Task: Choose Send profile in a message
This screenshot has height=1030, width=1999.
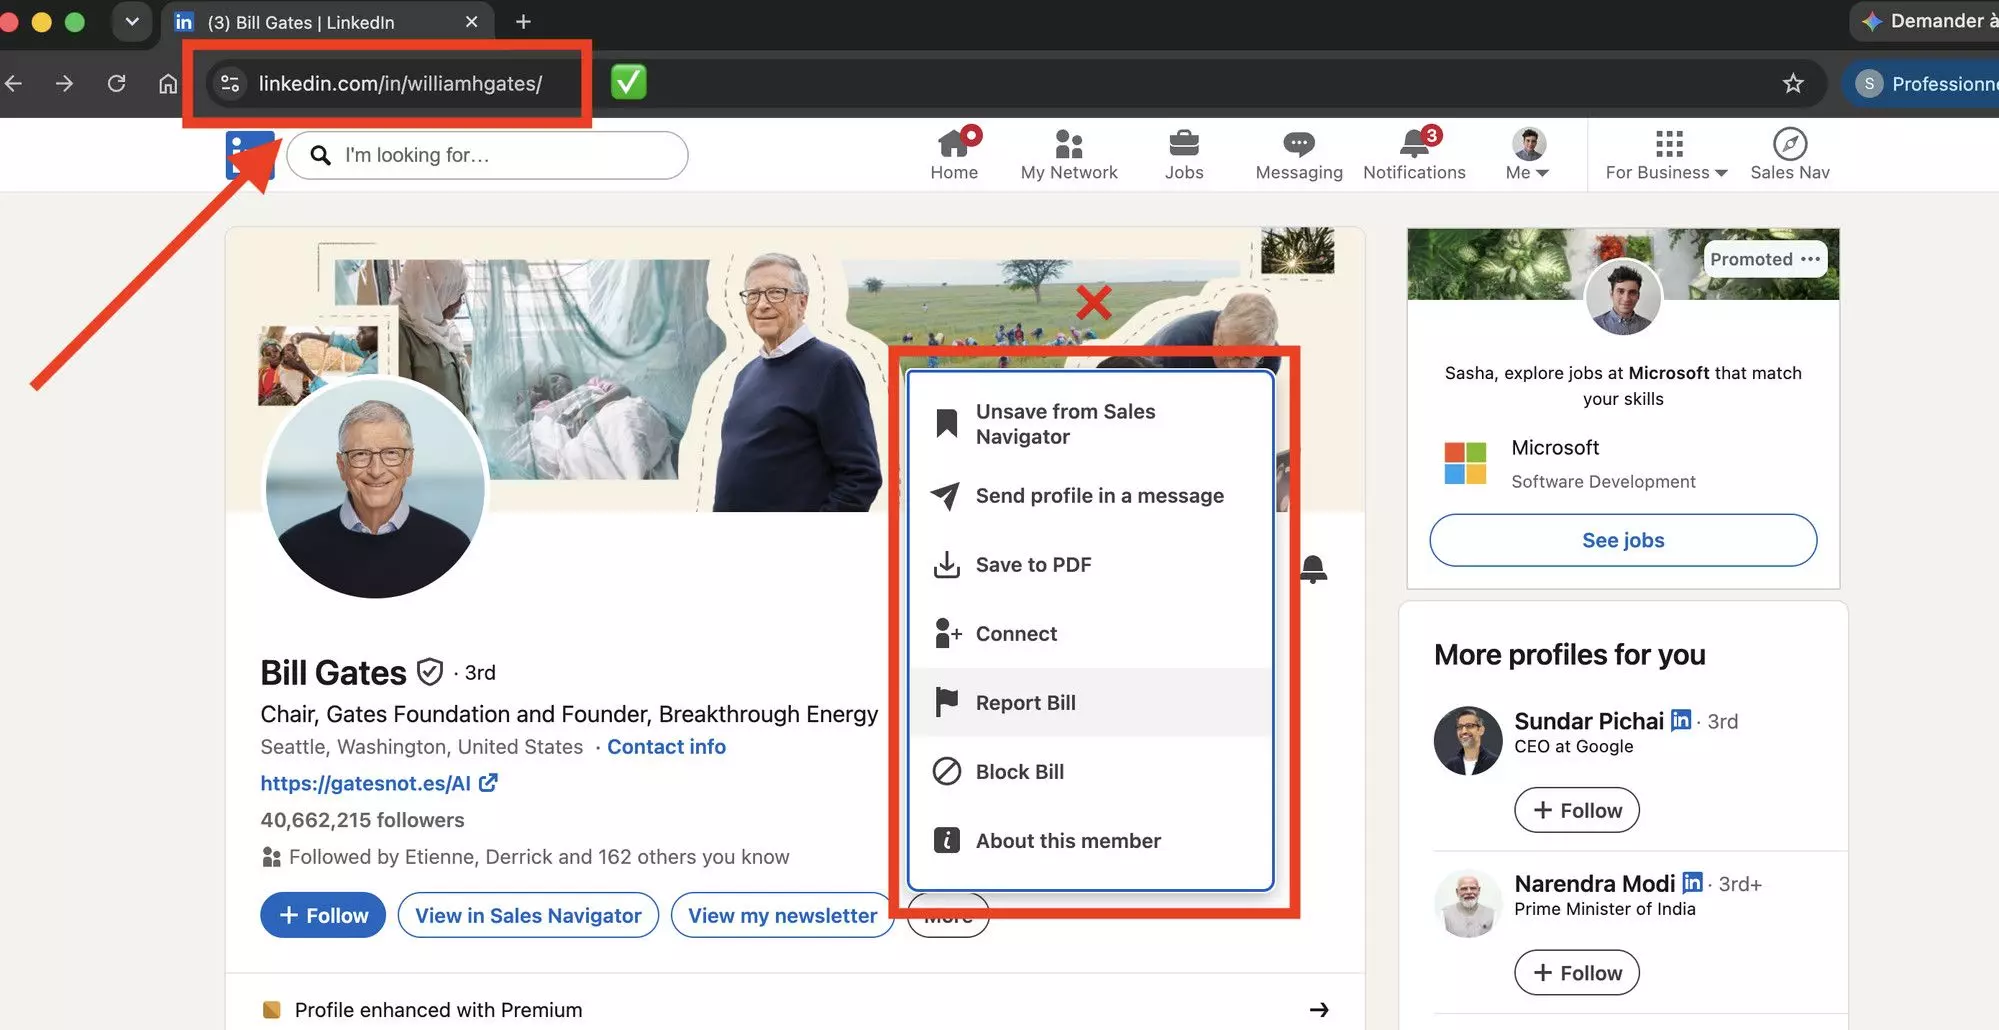Action: [x=1090, y=496]
